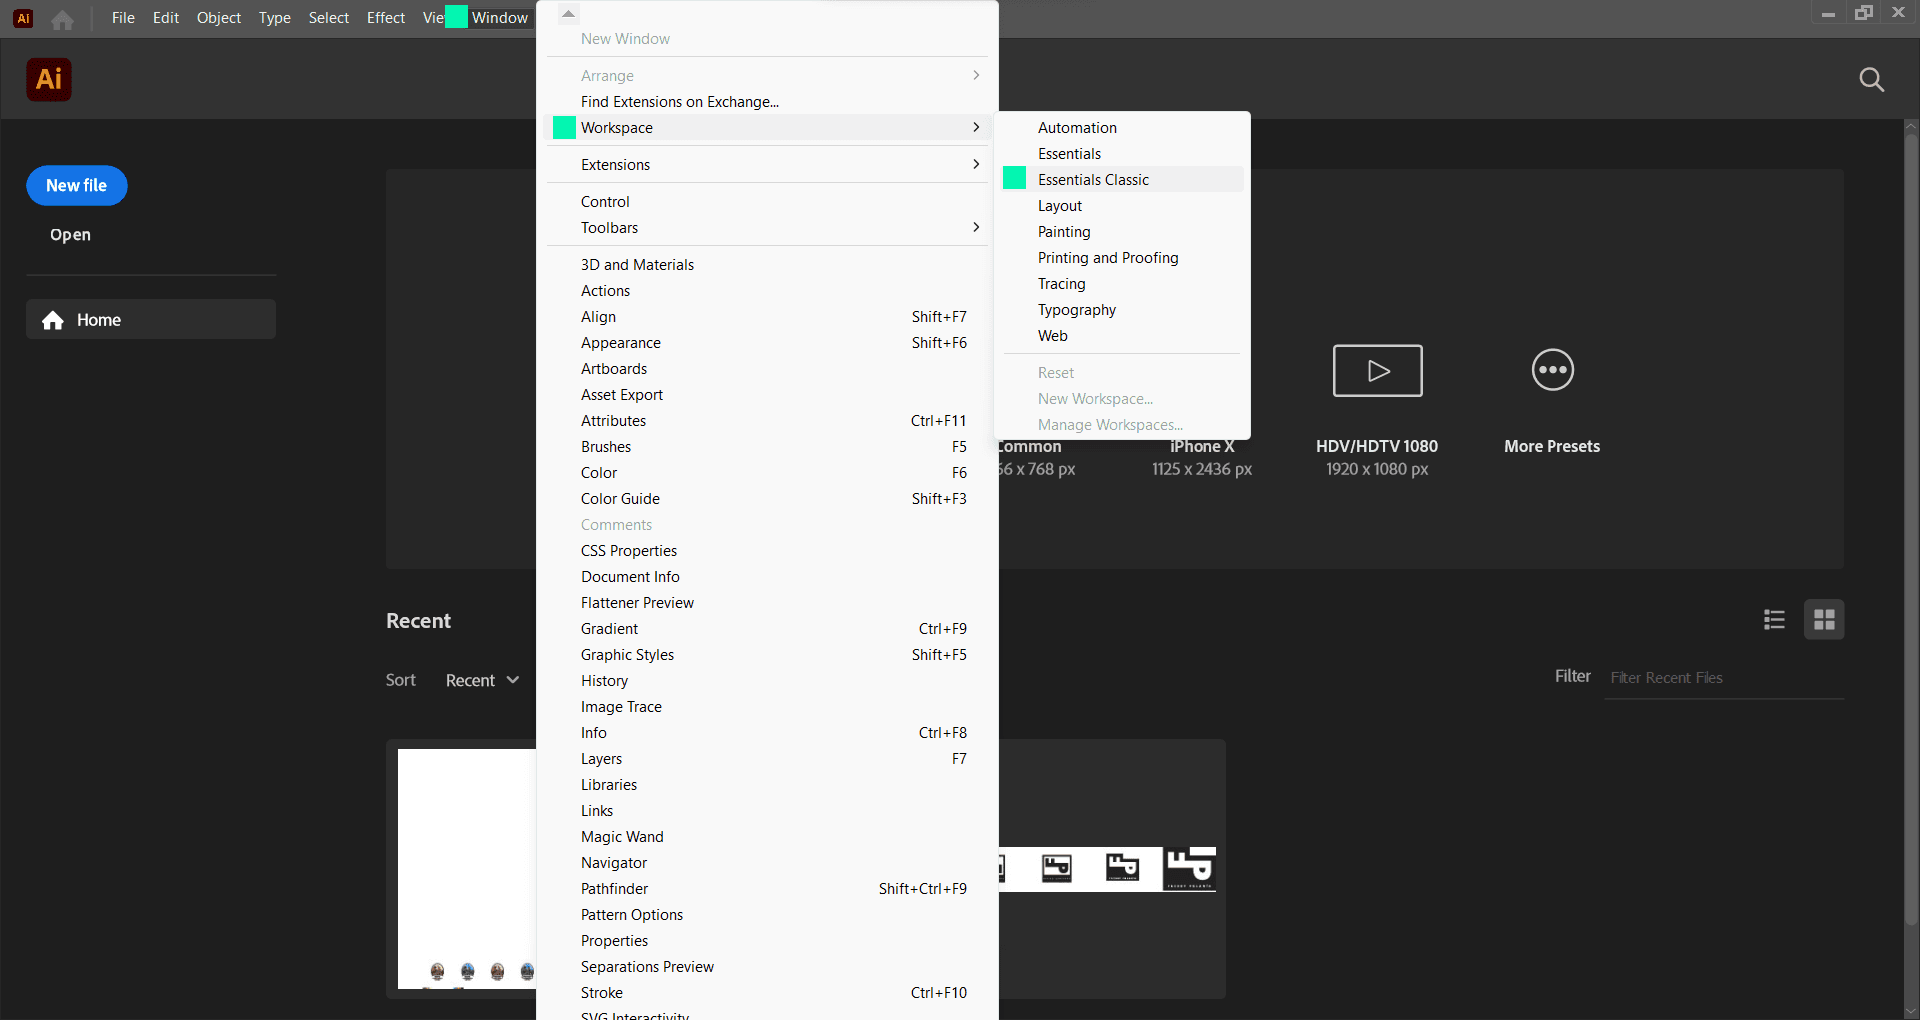The height and width of the screenshot is (1020, 1920).
Task: Open the Image Trace panel
Action: pyautogui.click(x=768, y=706)
